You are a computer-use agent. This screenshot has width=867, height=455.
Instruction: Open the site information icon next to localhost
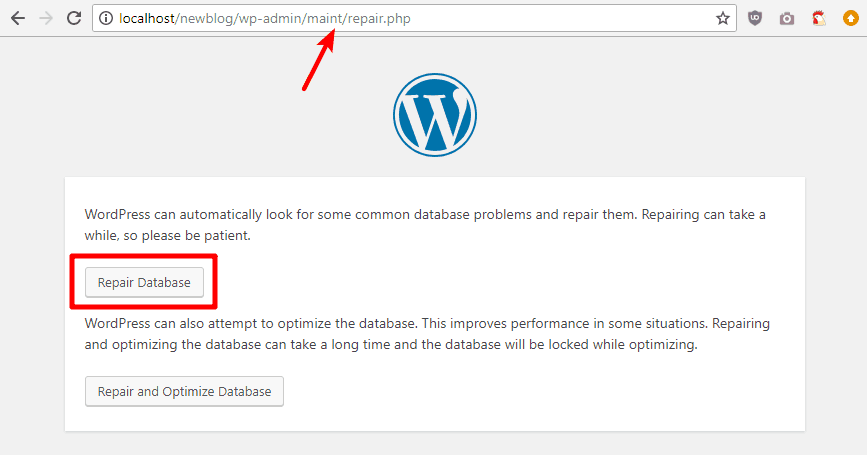106,18
